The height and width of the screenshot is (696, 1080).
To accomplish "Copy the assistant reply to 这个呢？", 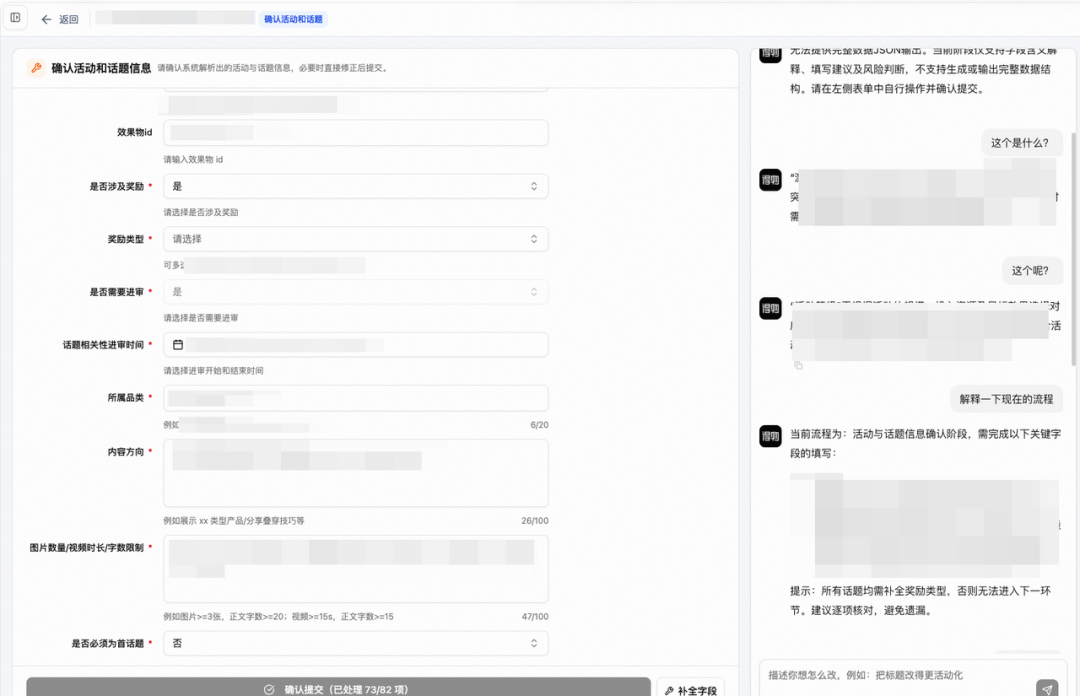I will click(x=798, y=365).
